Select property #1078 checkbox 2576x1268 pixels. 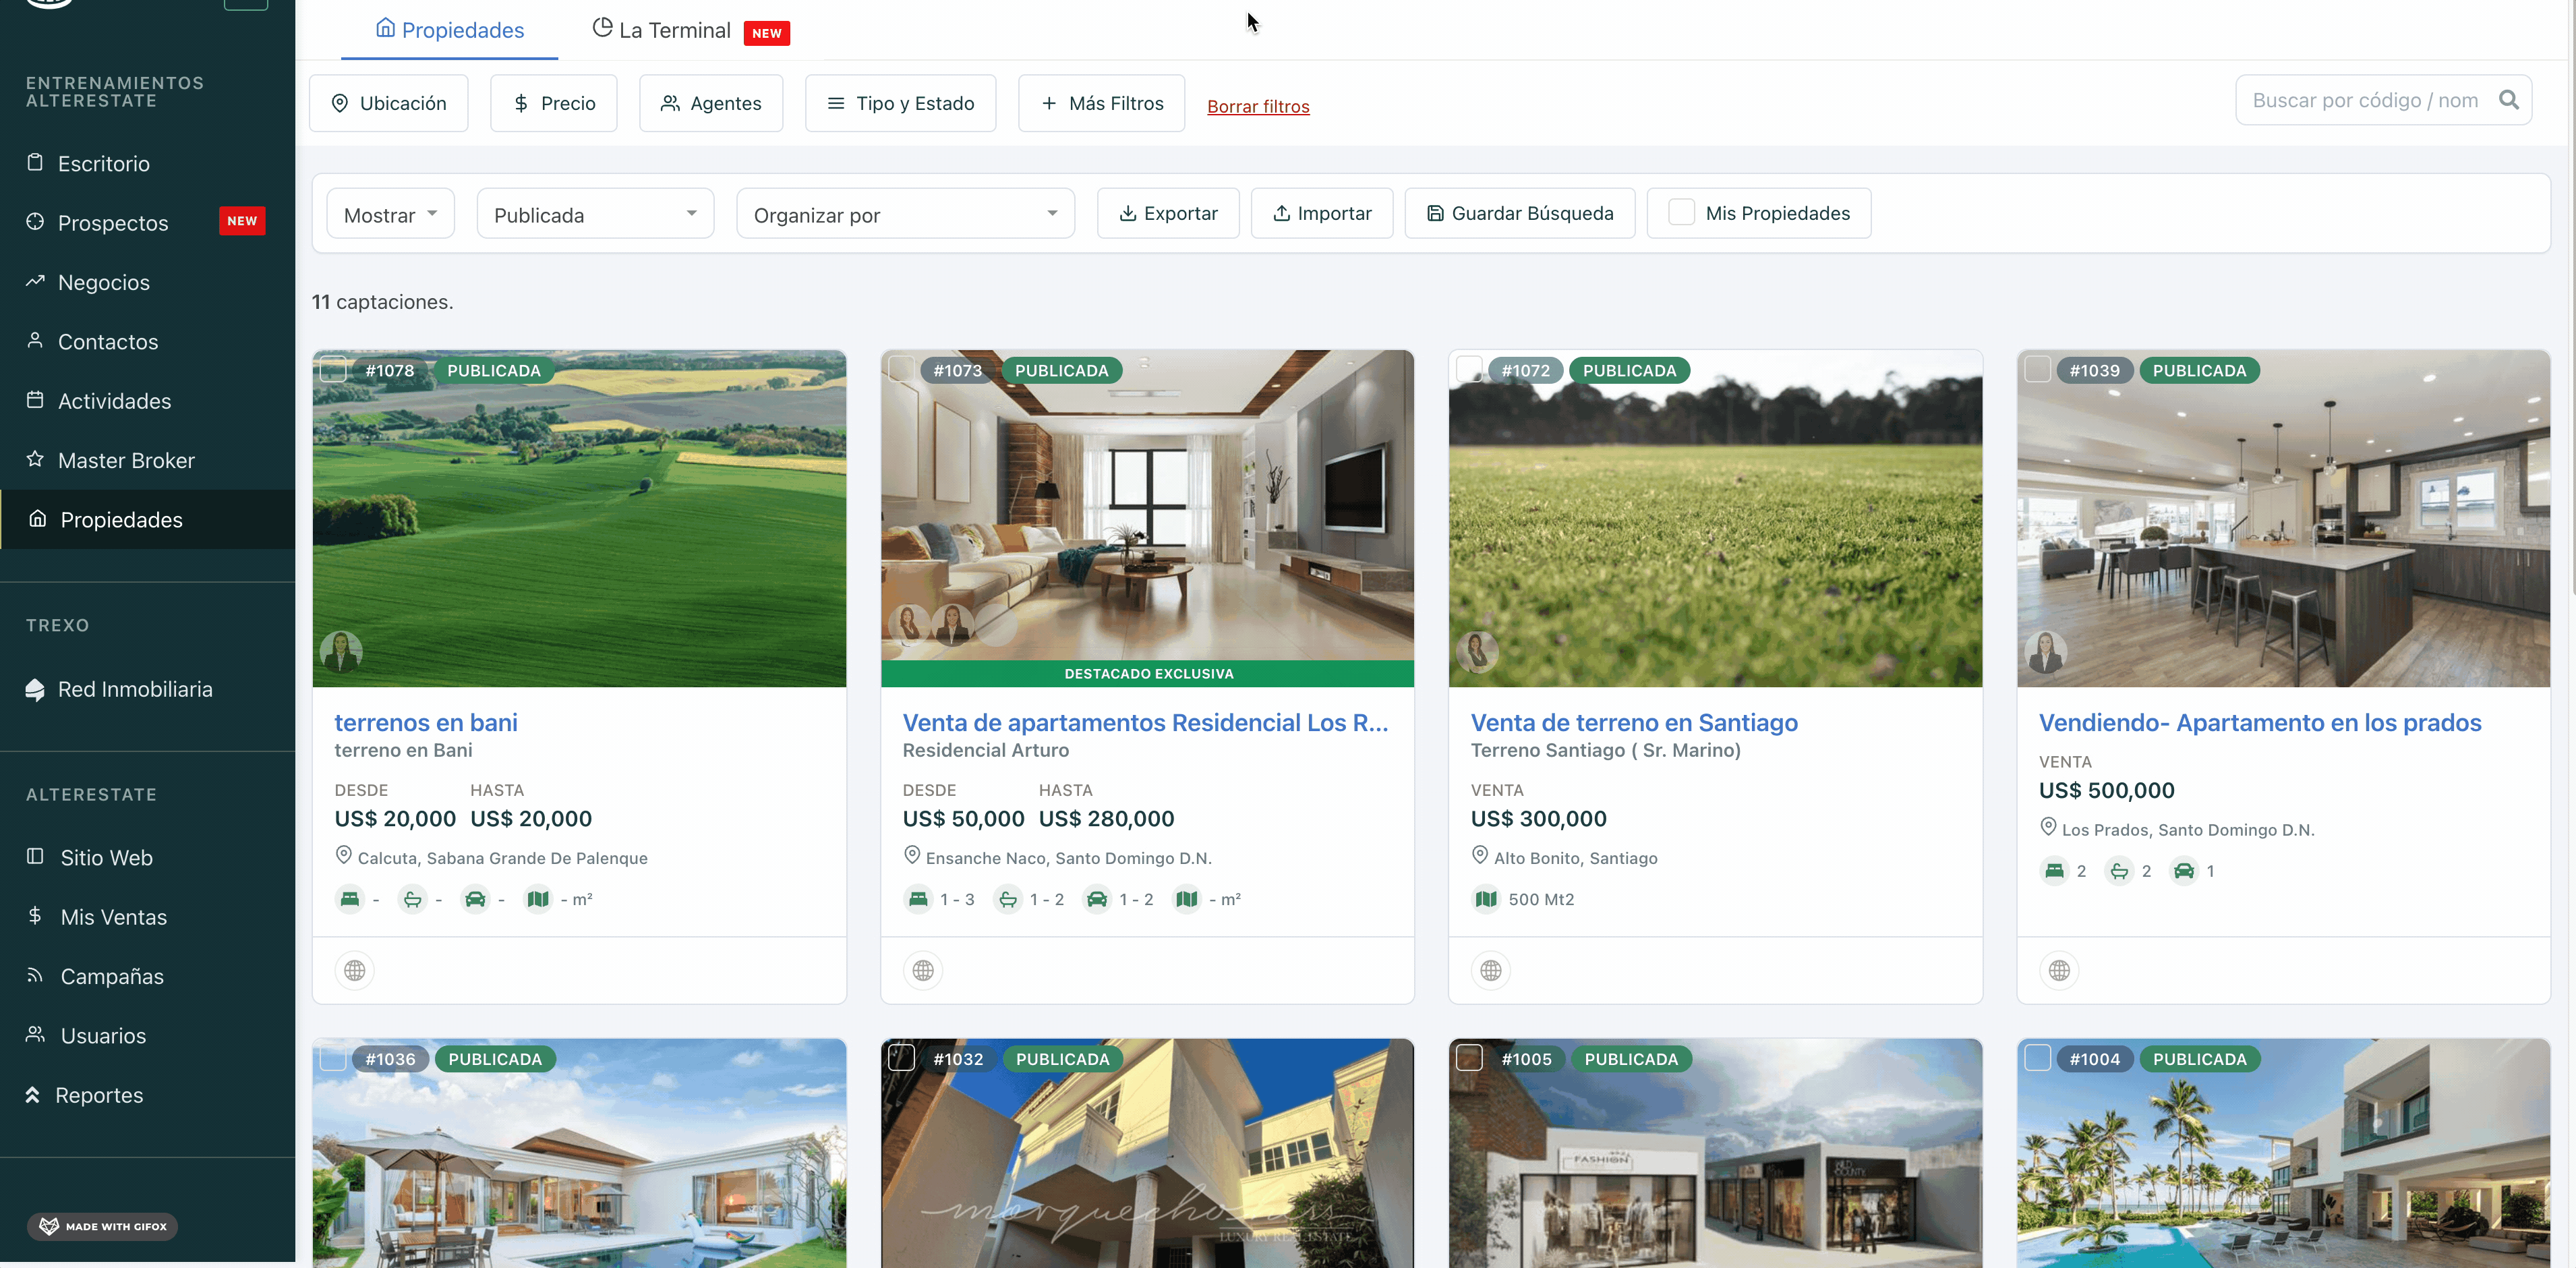coord(333,370)
